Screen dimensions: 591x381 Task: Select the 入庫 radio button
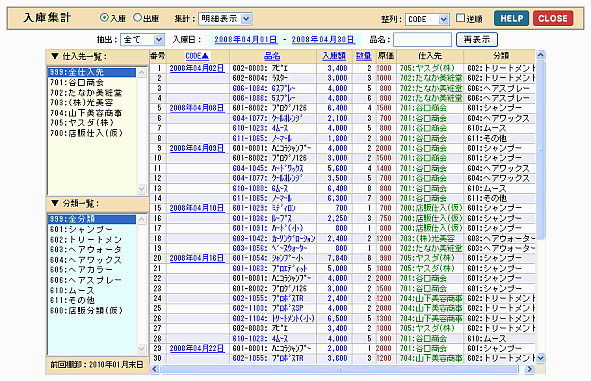coord(104,18)
